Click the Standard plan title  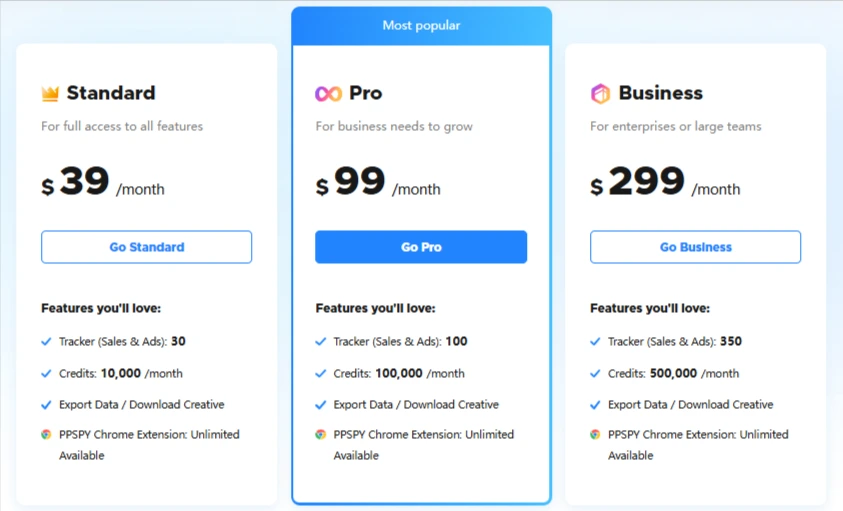111,93
